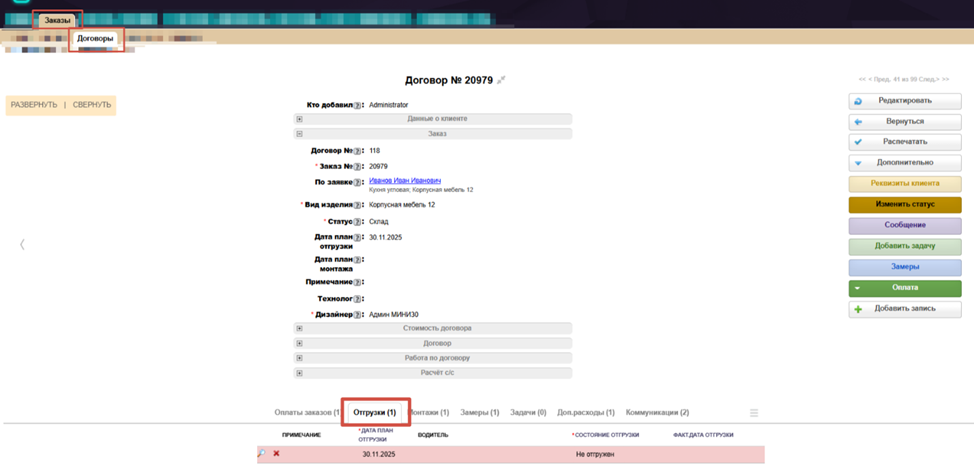Expand the Стоимость договора section
This screenshot has width=974, height=476.
[299, 328]
